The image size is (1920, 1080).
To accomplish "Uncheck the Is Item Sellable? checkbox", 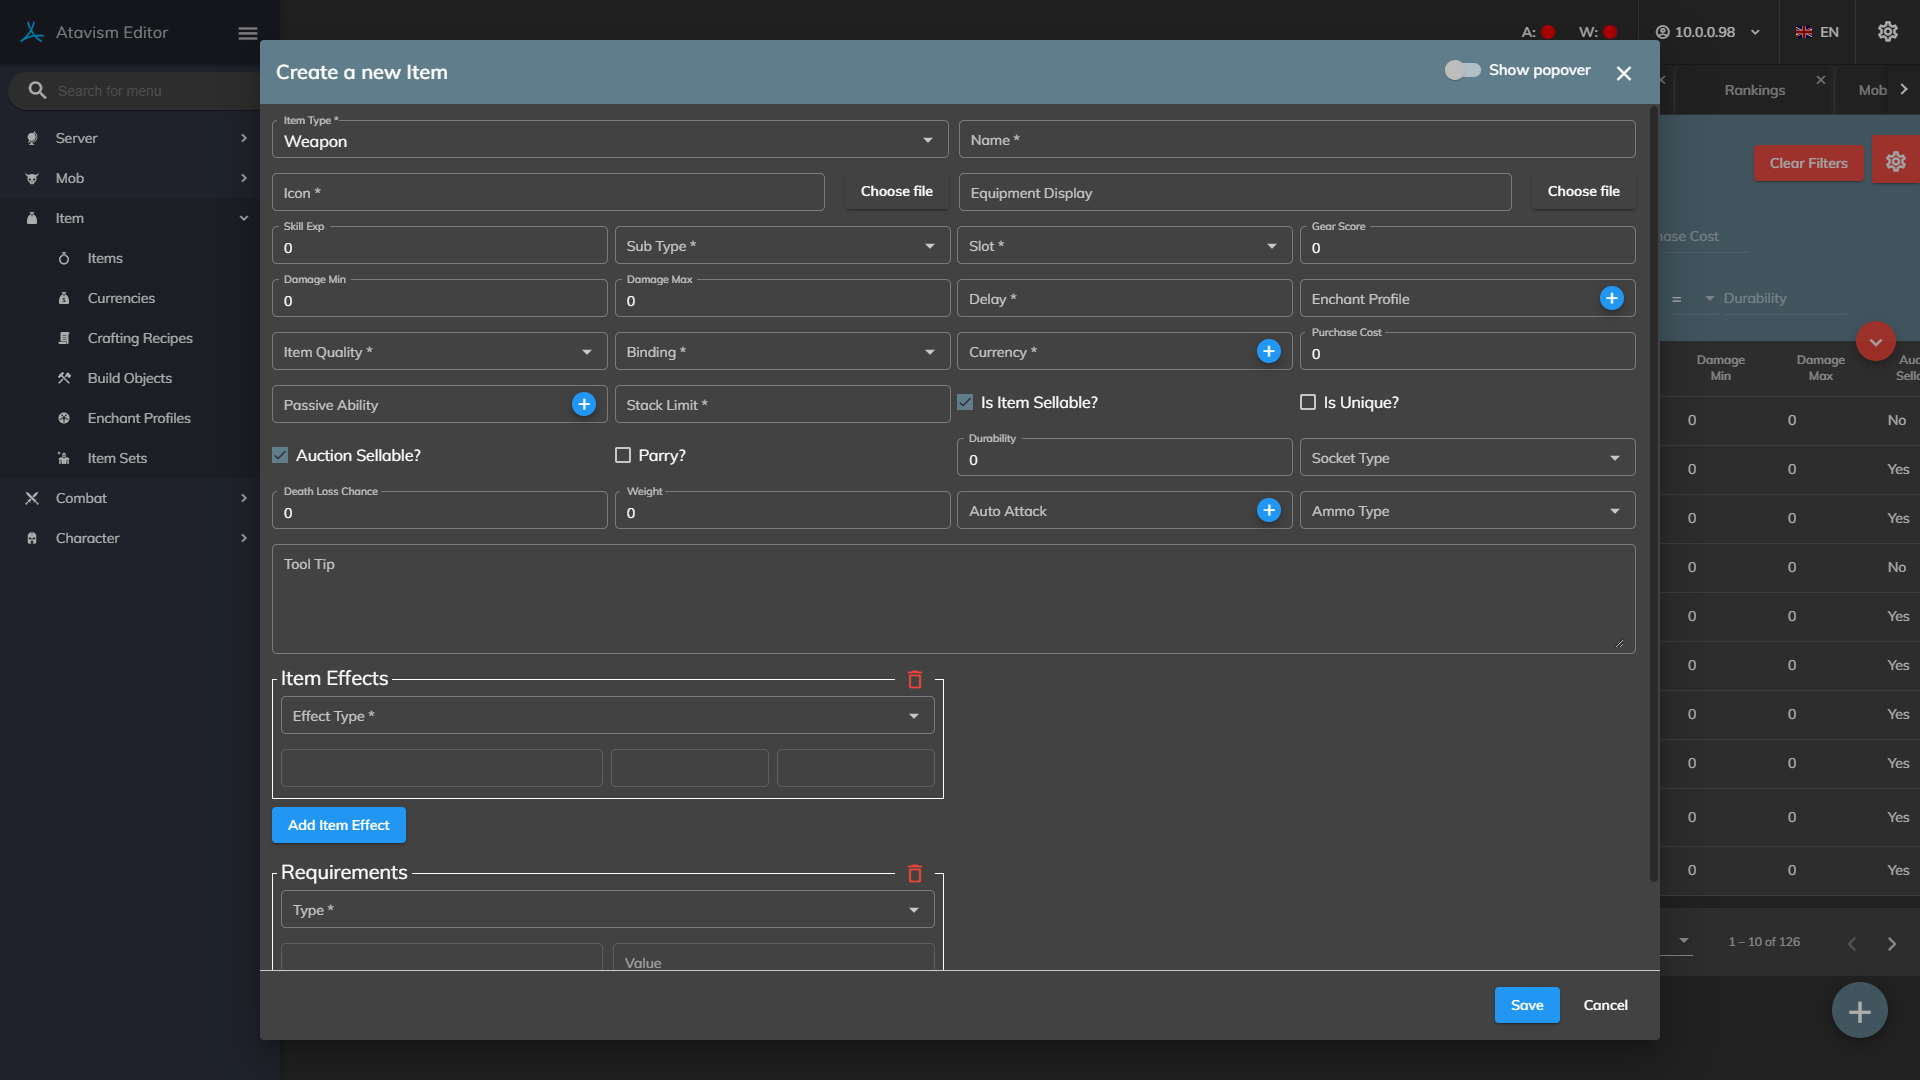I will tap(965, 402).
